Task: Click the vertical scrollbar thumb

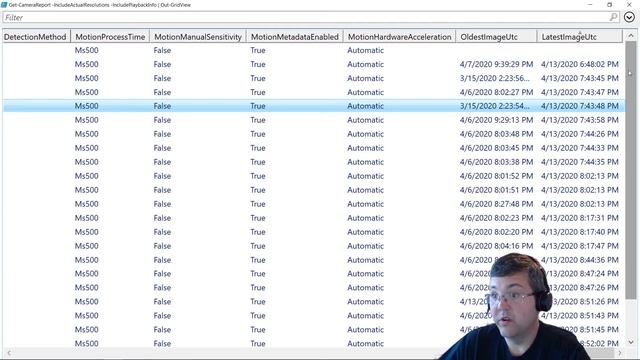Action: 631,169
